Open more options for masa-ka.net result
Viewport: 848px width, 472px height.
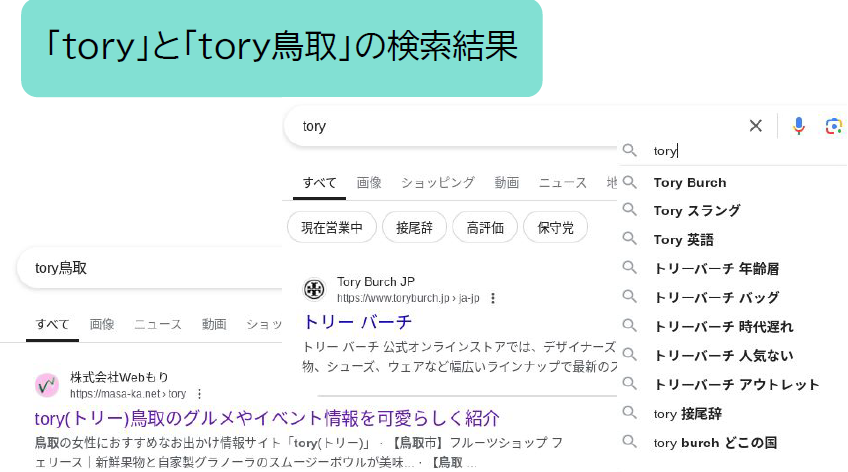(x=200, y=394)
